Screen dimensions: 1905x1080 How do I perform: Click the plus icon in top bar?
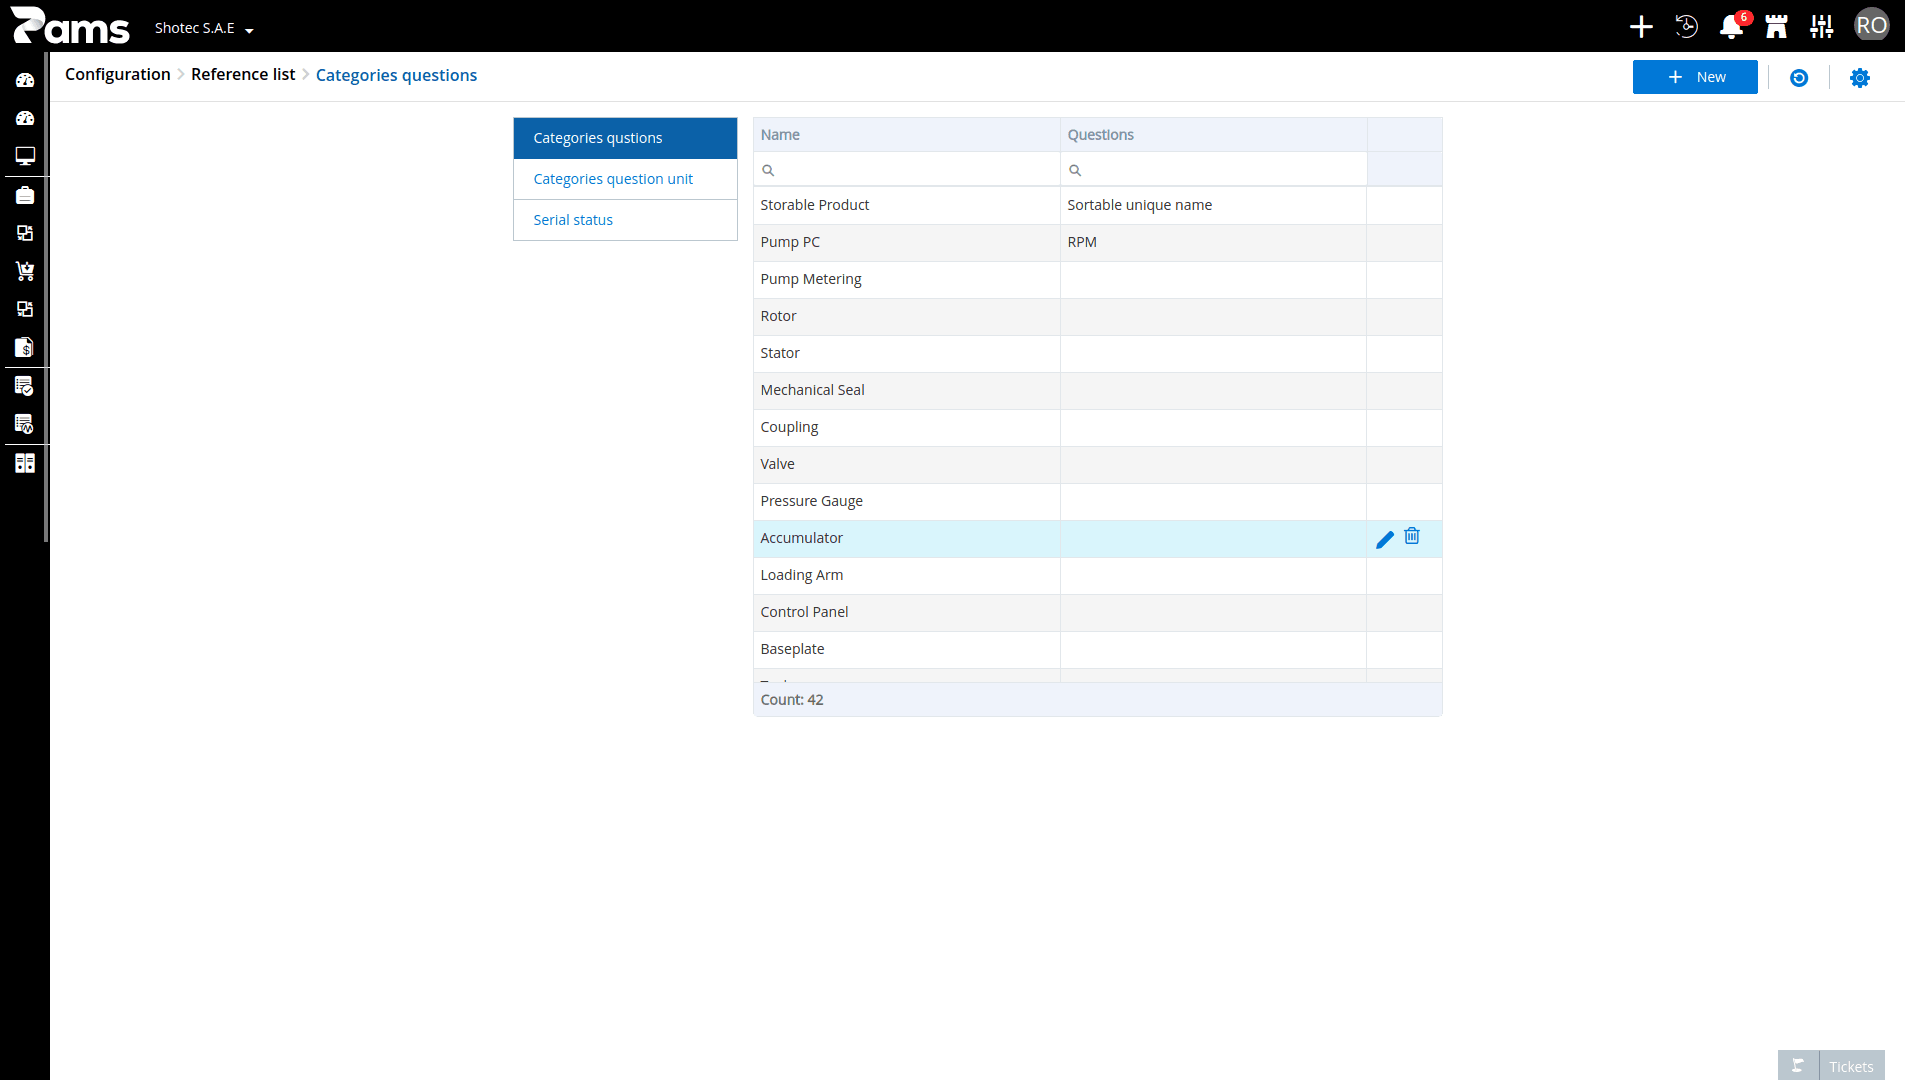1641,27
